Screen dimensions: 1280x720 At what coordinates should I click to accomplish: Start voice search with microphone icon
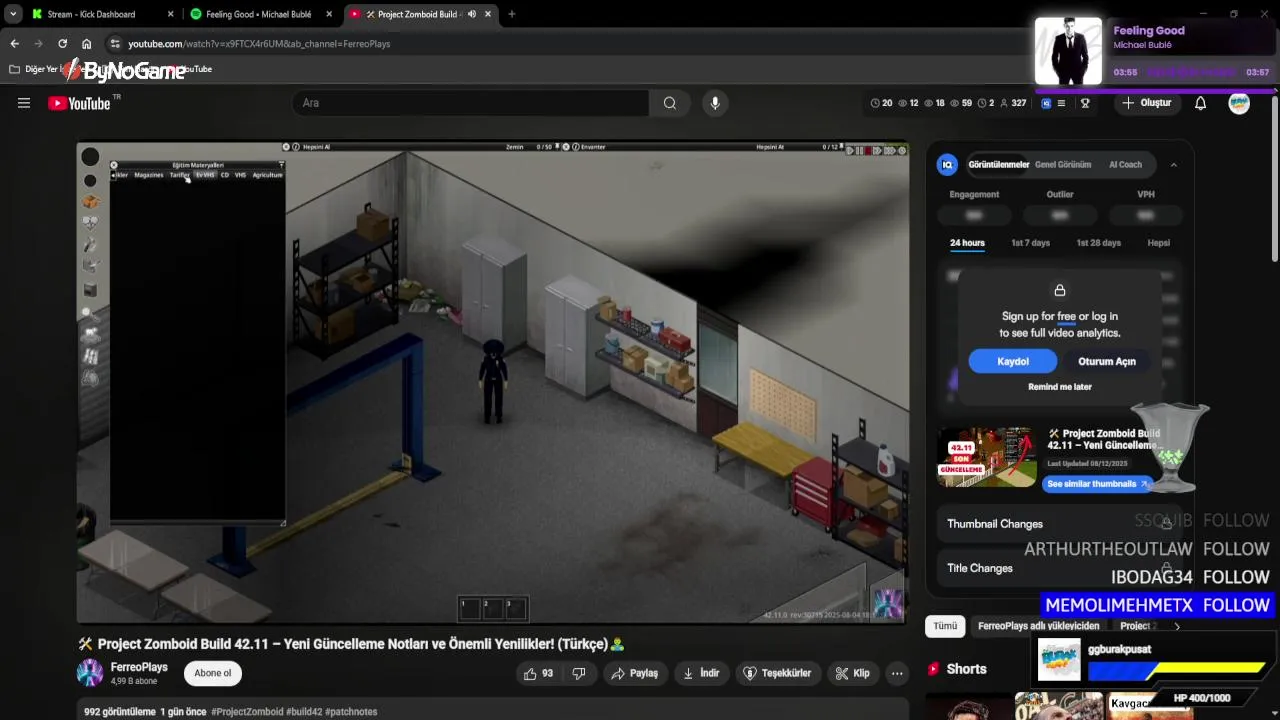click(x=714, y=103)
